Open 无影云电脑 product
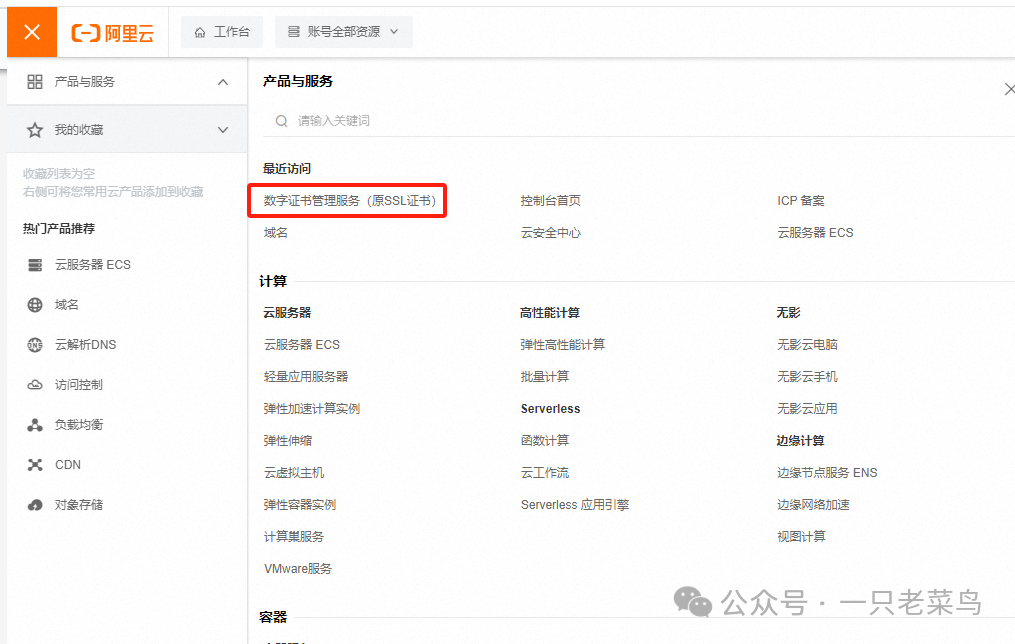This screenshot has height=644, width=1015. coord(807,345)
